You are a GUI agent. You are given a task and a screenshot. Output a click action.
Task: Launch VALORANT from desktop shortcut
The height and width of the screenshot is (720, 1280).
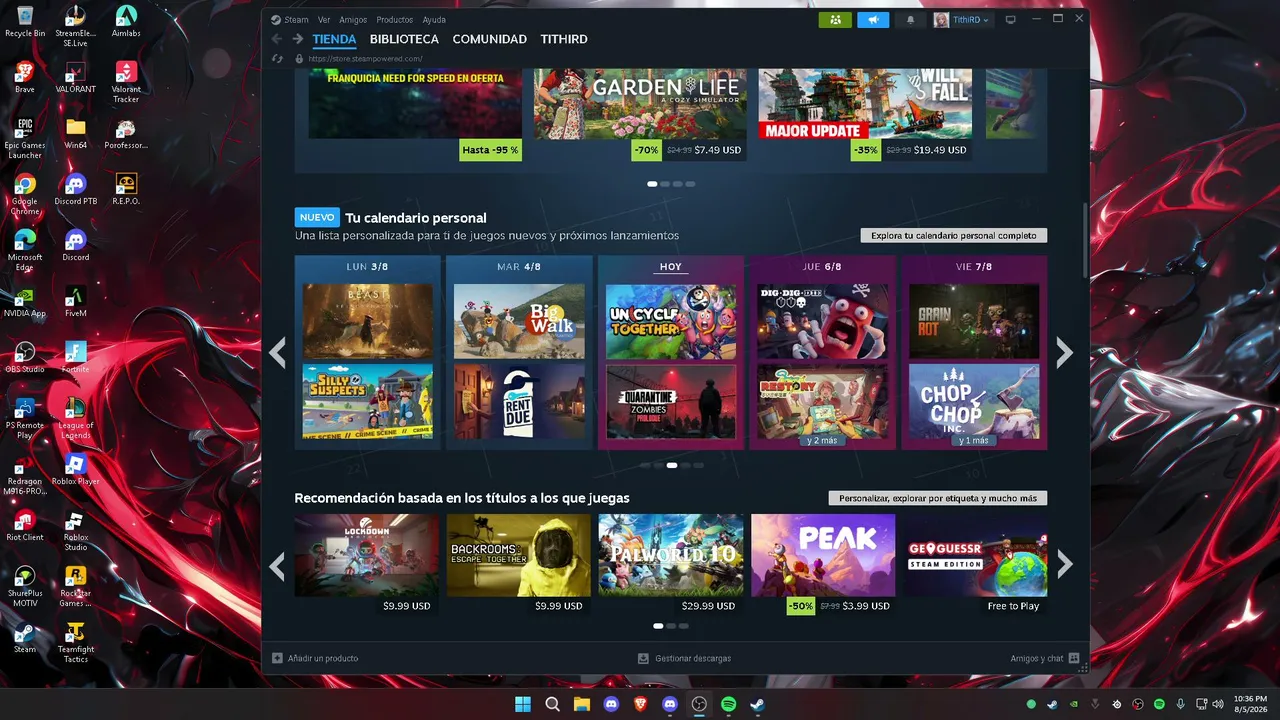coord(75,77)
